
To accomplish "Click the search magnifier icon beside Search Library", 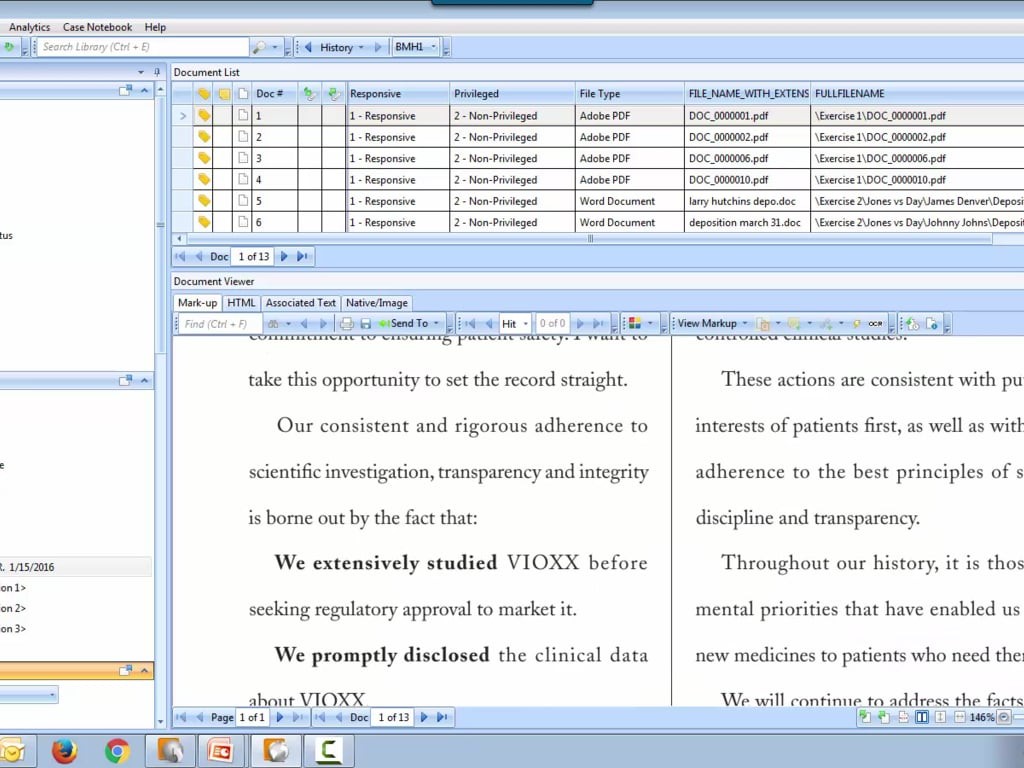I will click(x=260, y=47).
